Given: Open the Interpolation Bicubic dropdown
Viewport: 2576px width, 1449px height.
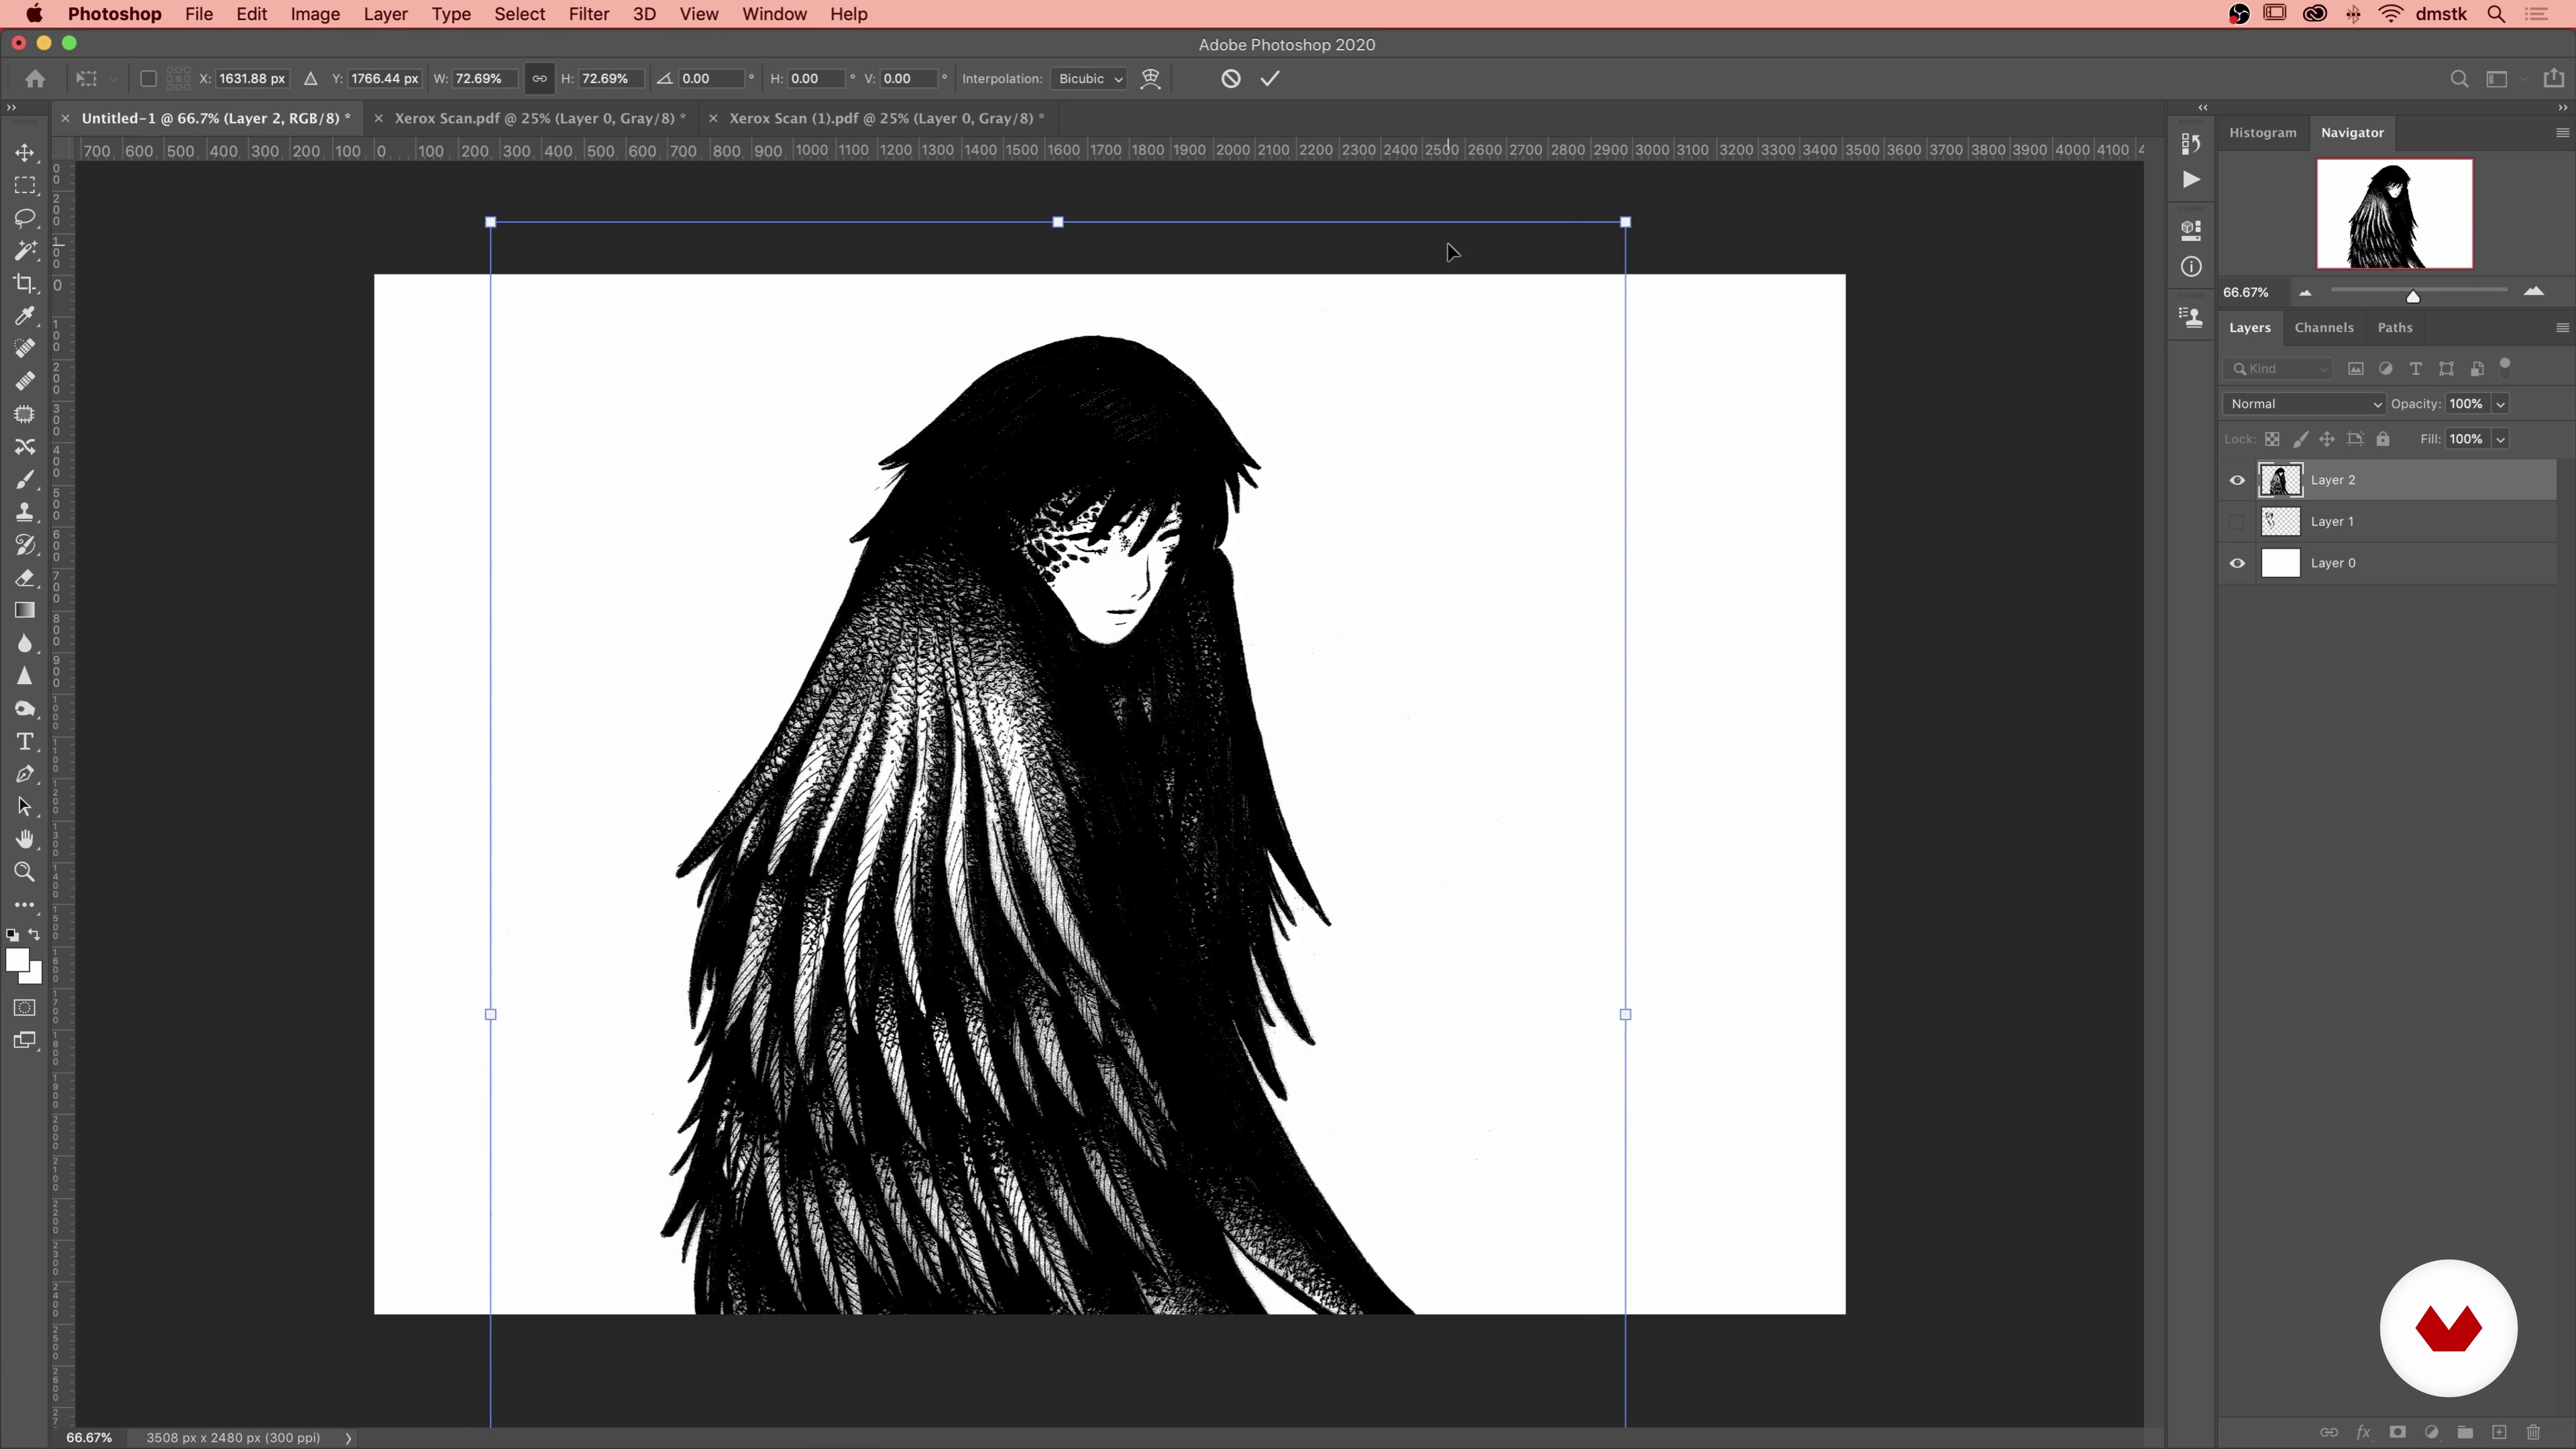Looking at the screenshot, I should (1089, 79).
